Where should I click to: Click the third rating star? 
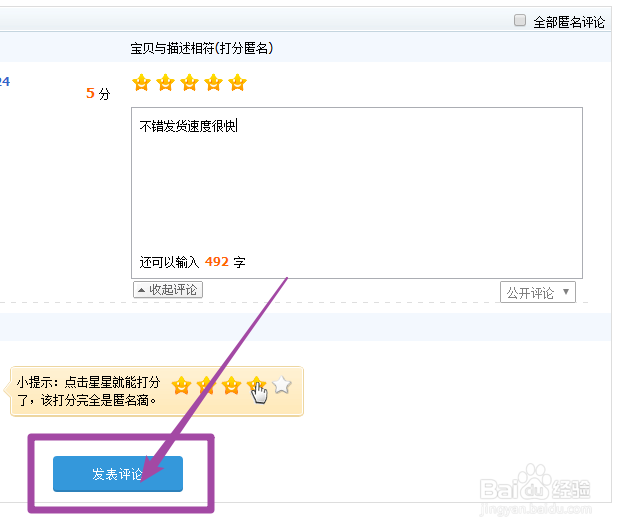tap(189, 83)
